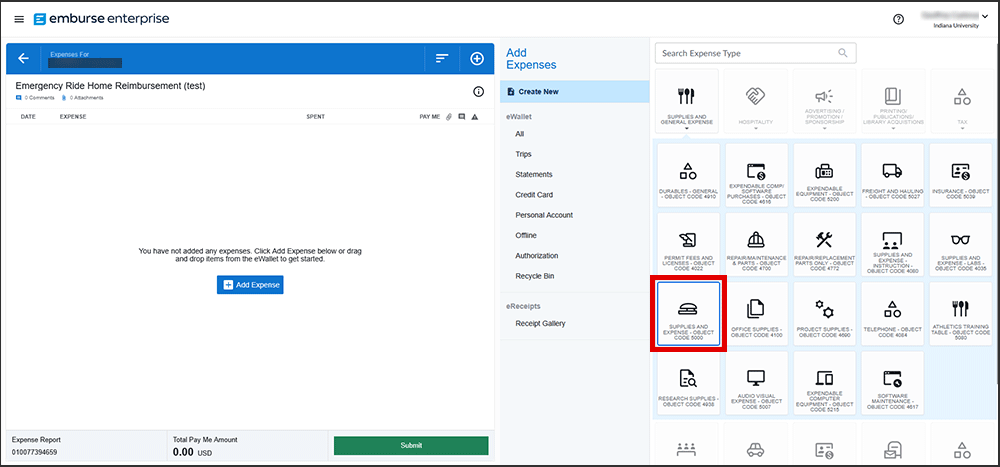This screenshot has width=1000, height=467.
Task: Expand the Hospitality expense category
Action: pyautogui.click(x=756, y=105)
